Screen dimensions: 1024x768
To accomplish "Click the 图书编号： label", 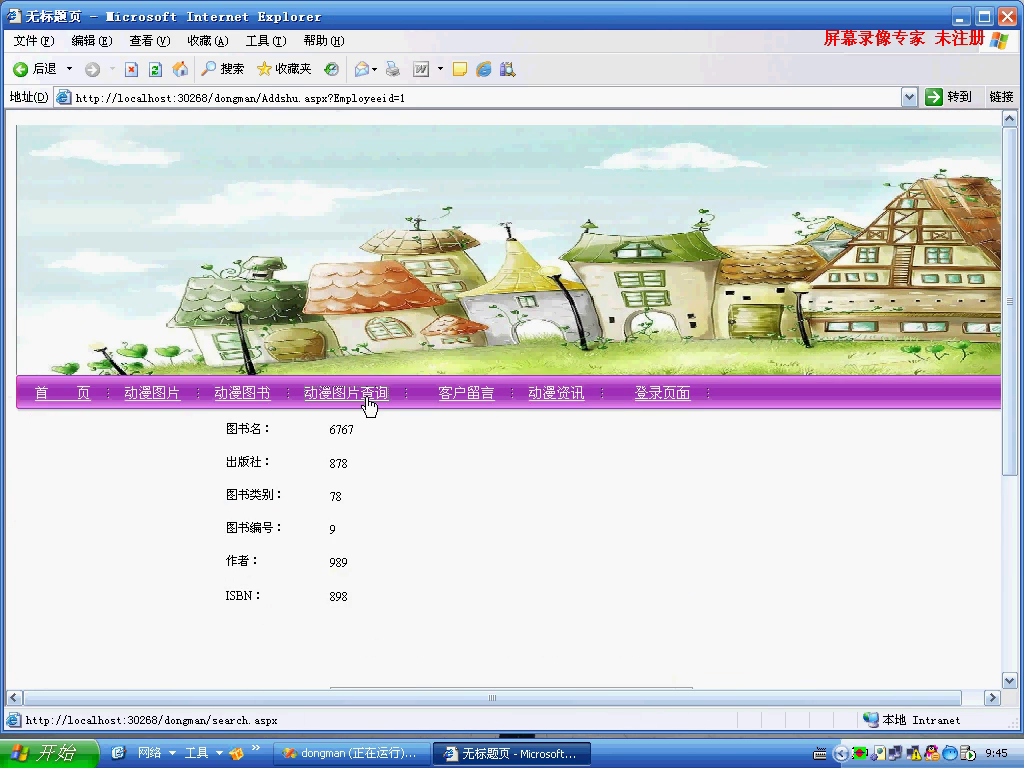I will click(x=253, y=528).
